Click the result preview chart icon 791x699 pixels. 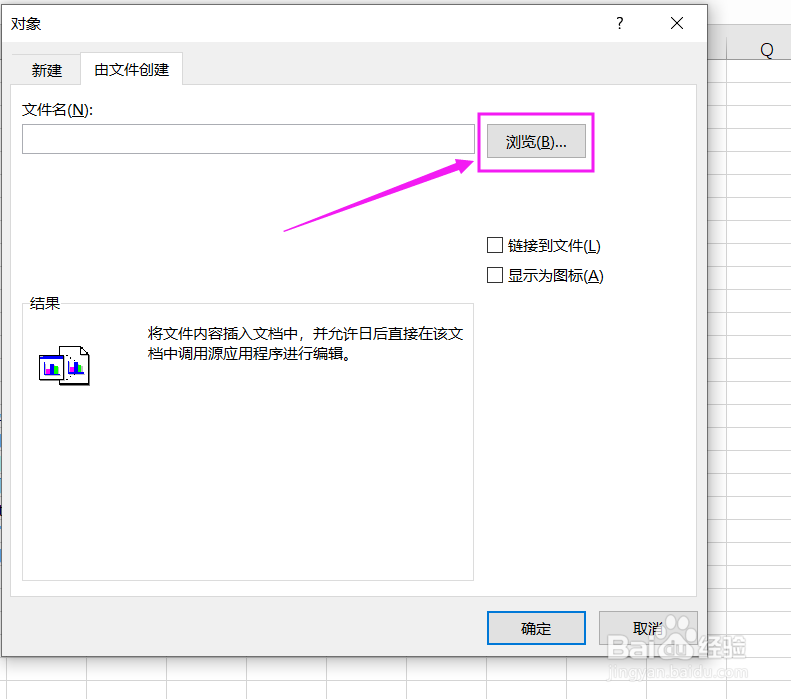[64, 366]
